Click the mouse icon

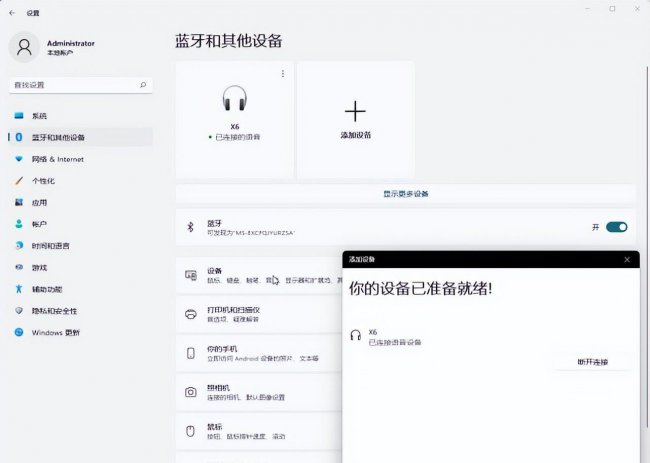click(190, 431)
